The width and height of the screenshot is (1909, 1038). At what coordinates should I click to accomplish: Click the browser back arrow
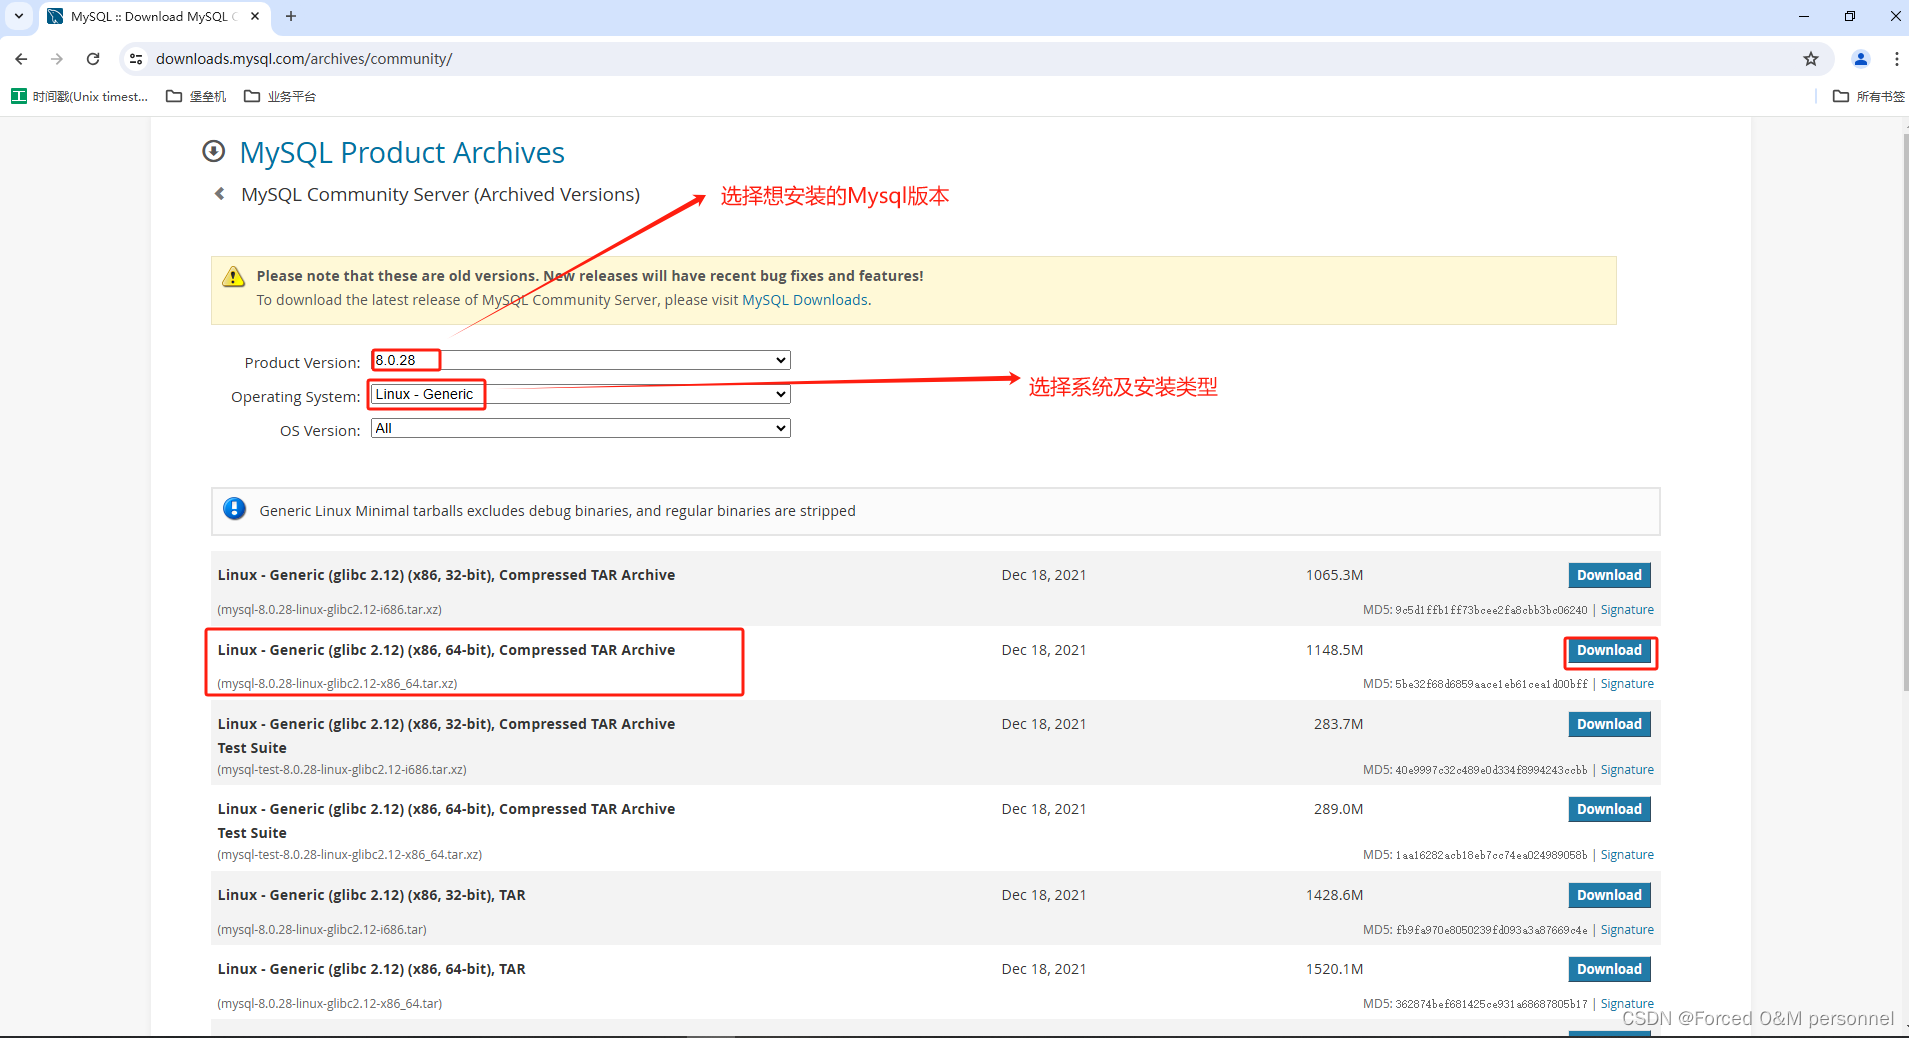click(21, 59)
